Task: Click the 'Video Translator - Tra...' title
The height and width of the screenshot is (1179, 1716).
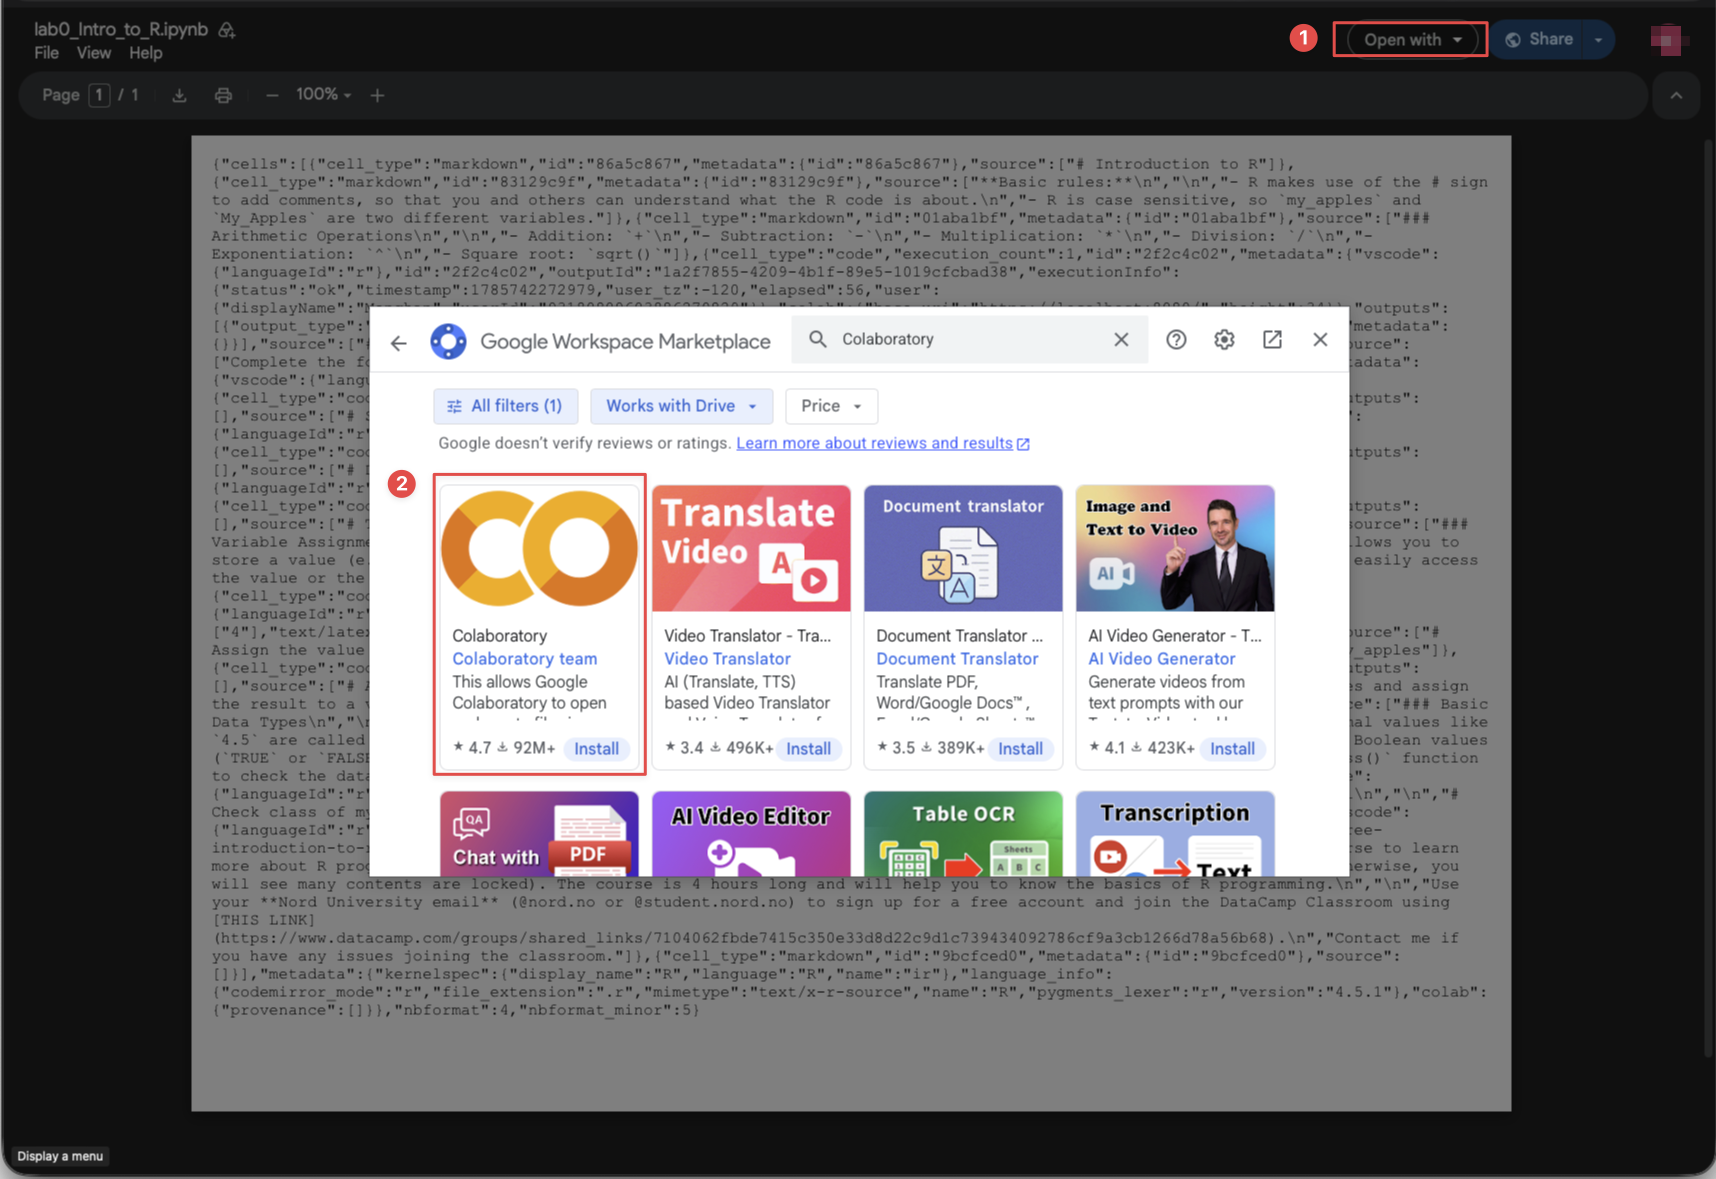Action: click(747, 636)
